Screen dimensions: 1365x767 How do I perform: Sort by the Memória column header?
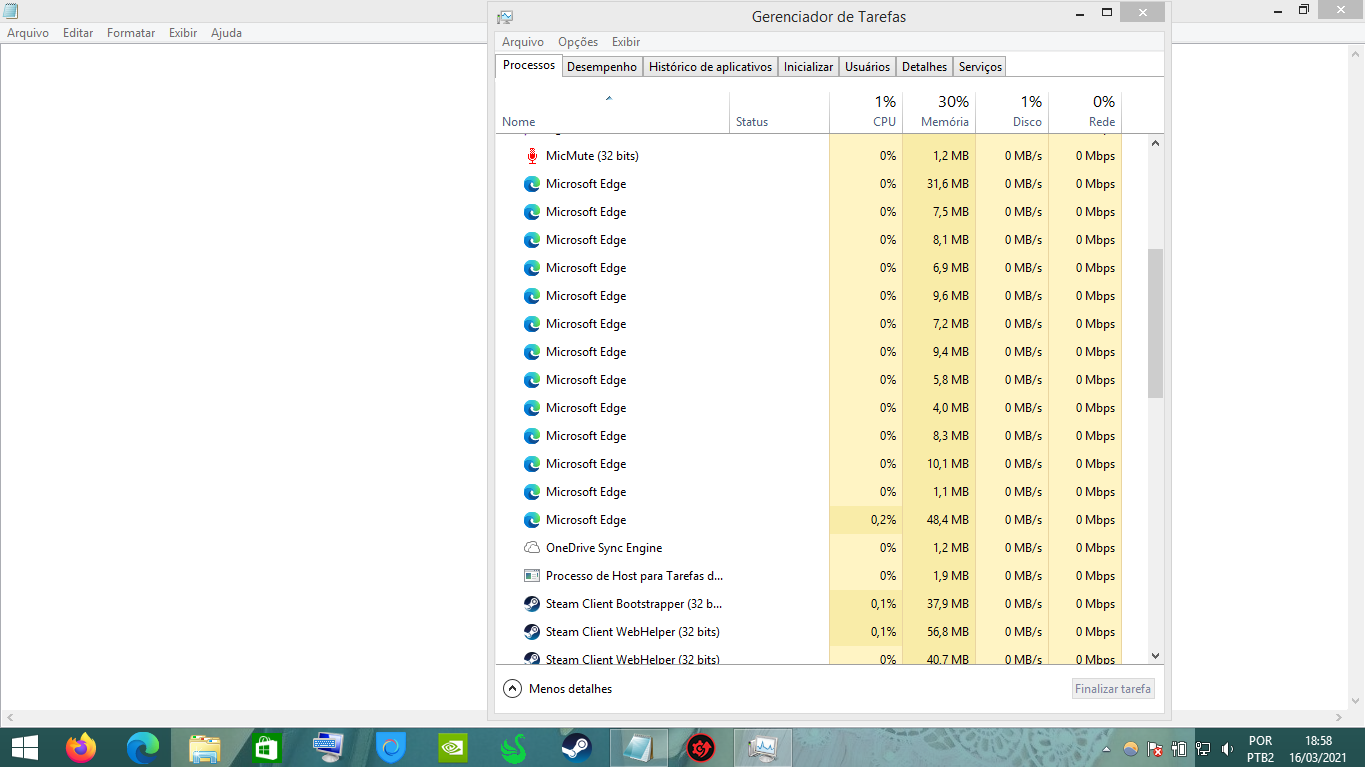[939, 112]
